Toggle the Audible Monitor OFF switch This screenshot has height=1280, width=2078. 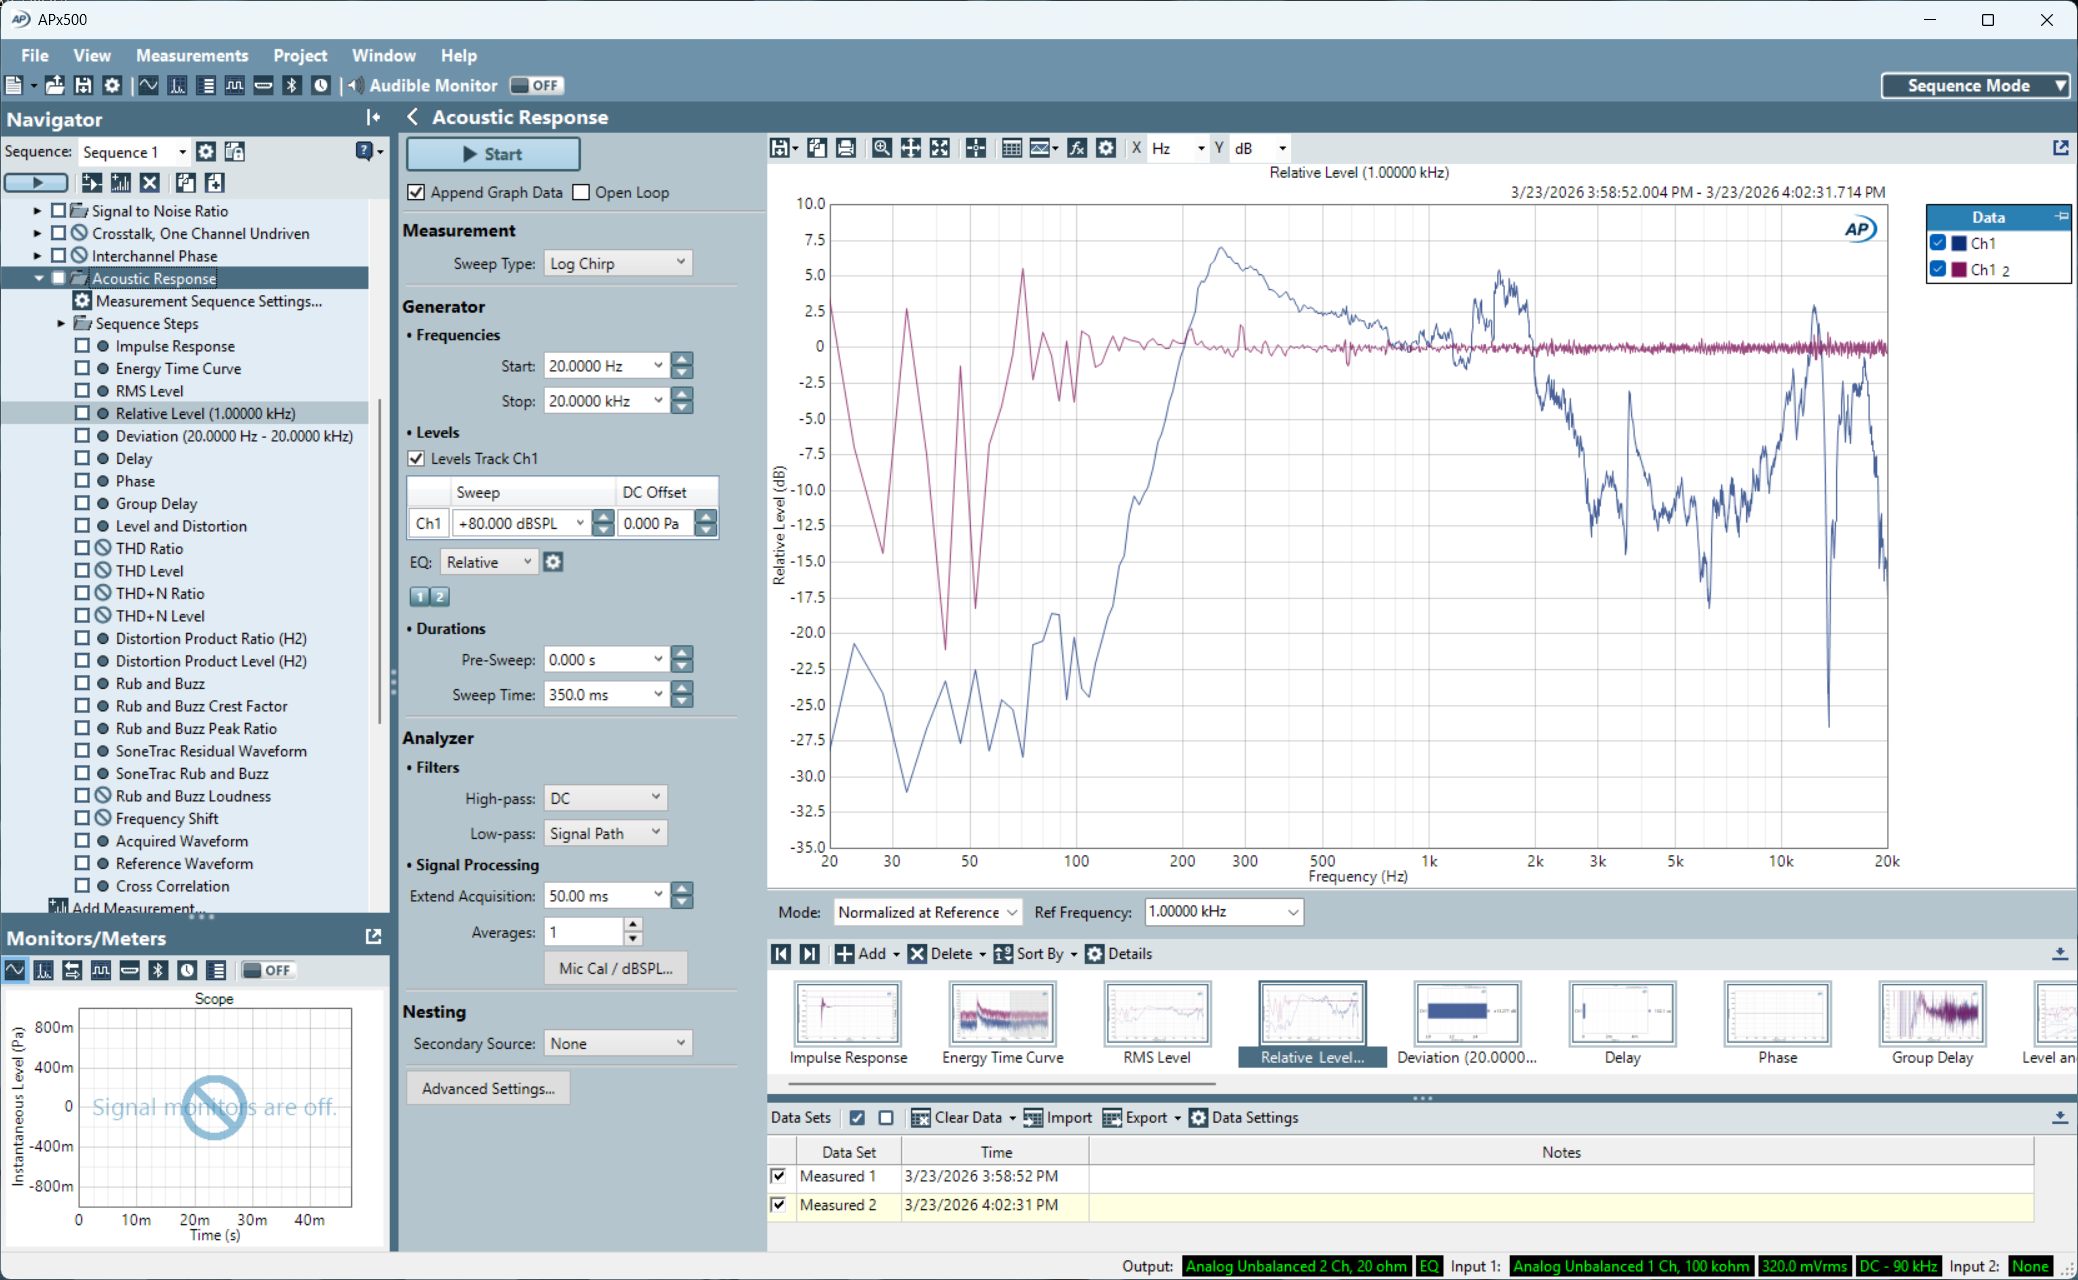[x=536, y=86]
